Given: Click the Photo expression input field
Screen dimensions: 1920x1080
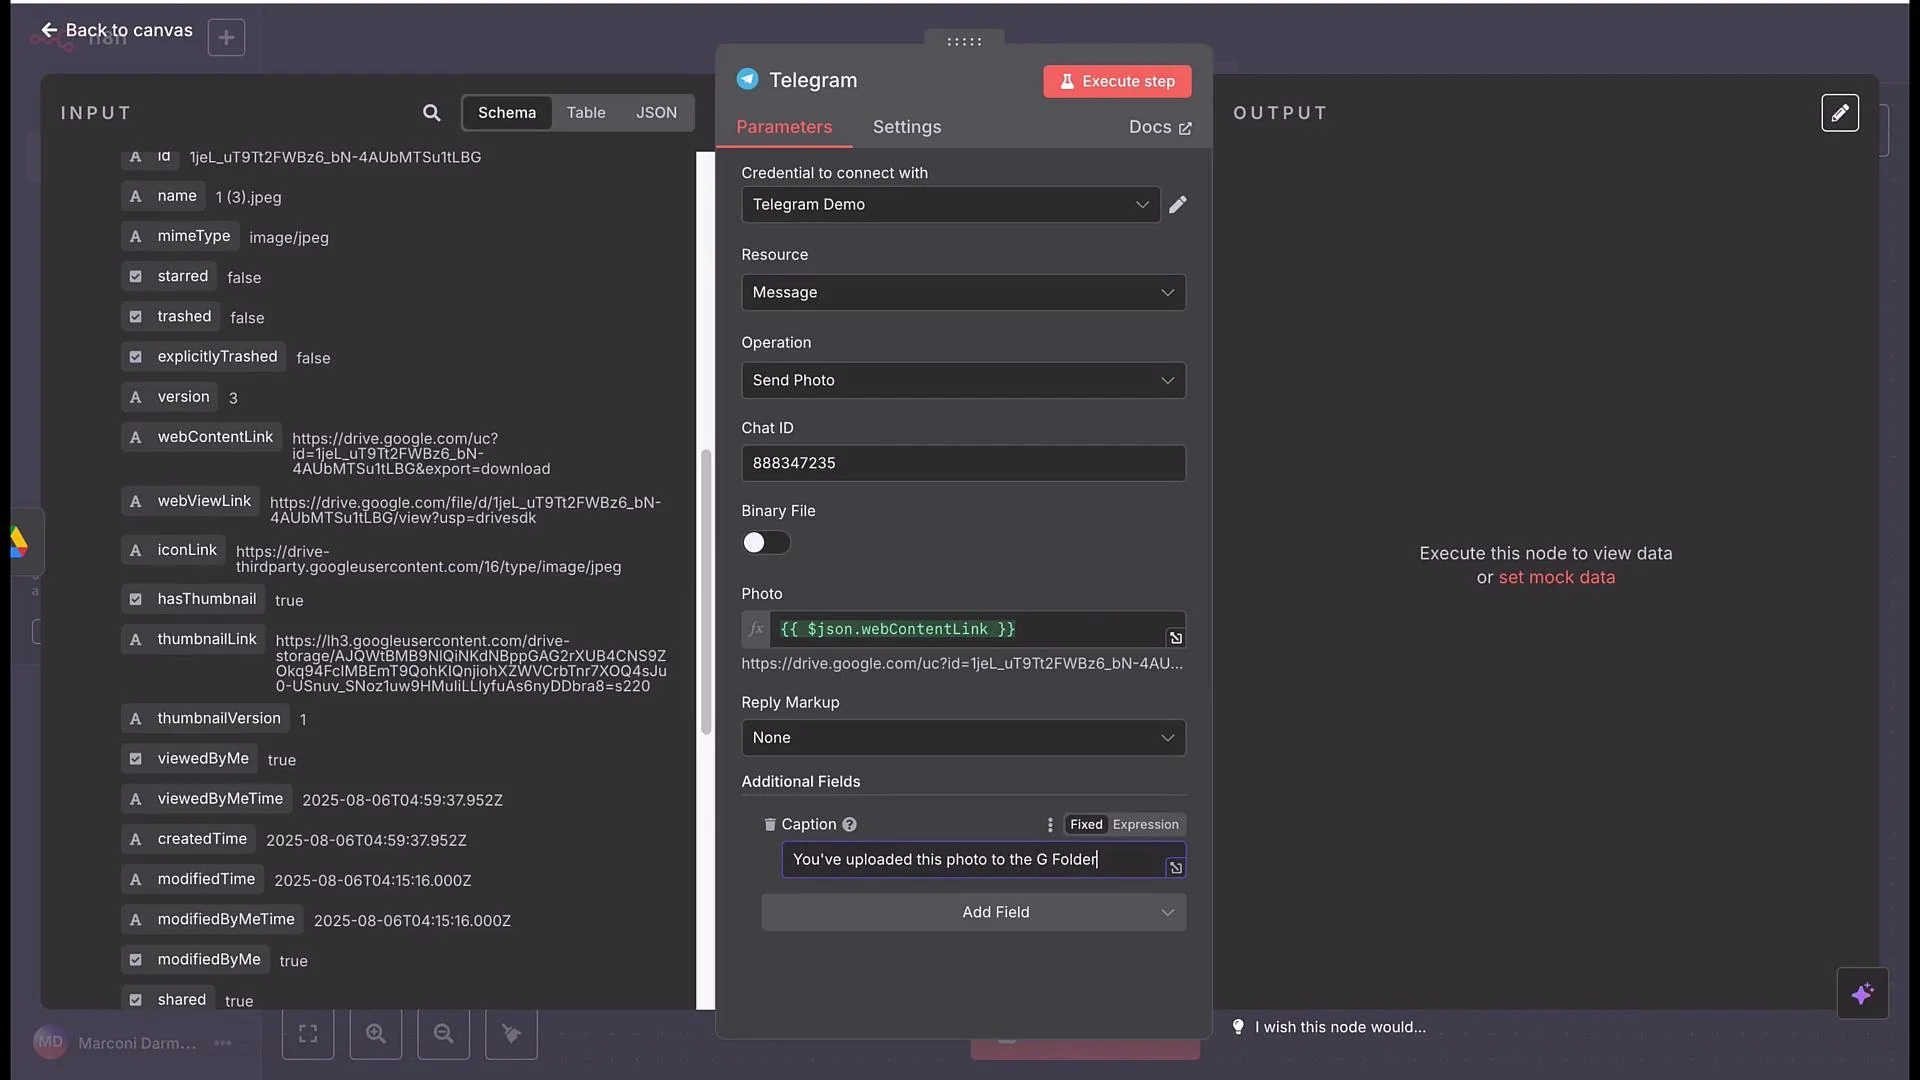Looking at the screenshot, I should (x=968, y=629).
